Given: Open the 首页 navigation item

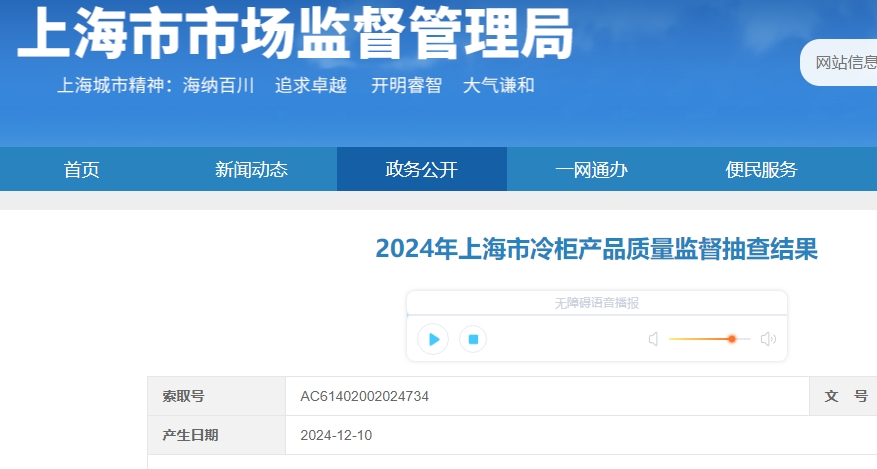Looking at the screenshot, I should point(82,169).
